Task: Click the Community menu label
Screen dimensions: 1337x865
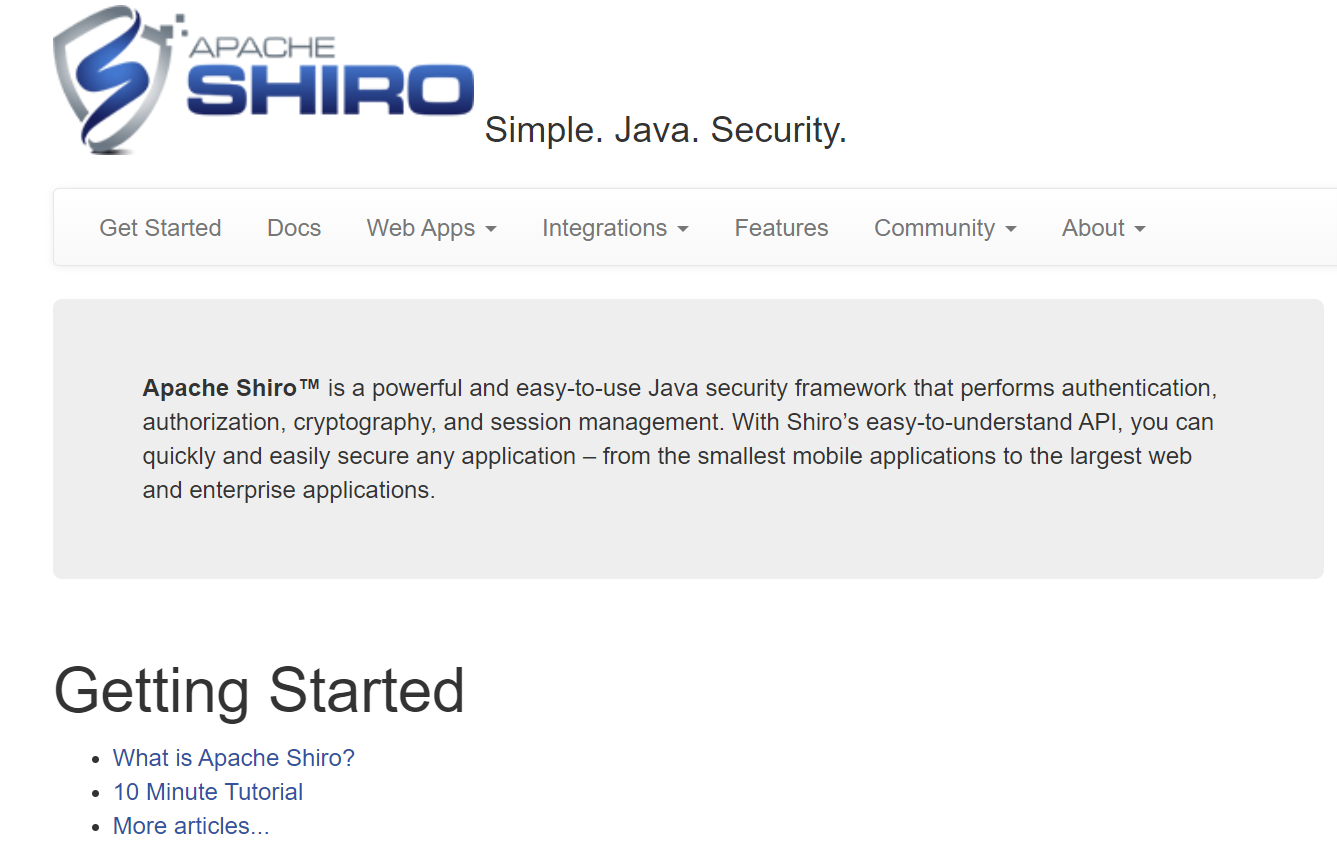Action: coord(934,228)
